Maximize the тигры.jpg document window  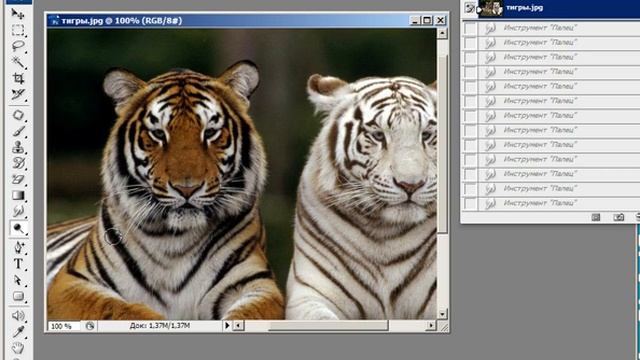(427, 20)
